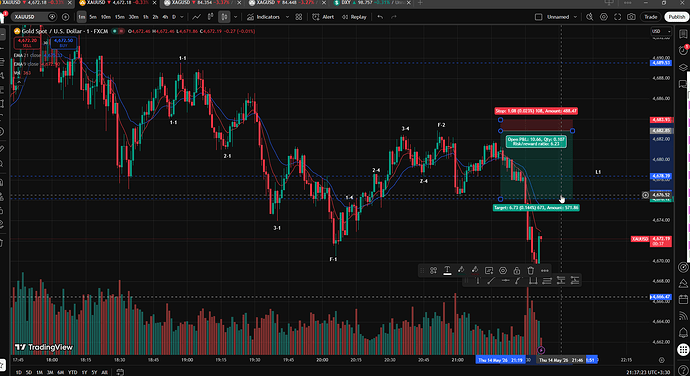Take a chart snapshot with camera icon

click(631, 17)
